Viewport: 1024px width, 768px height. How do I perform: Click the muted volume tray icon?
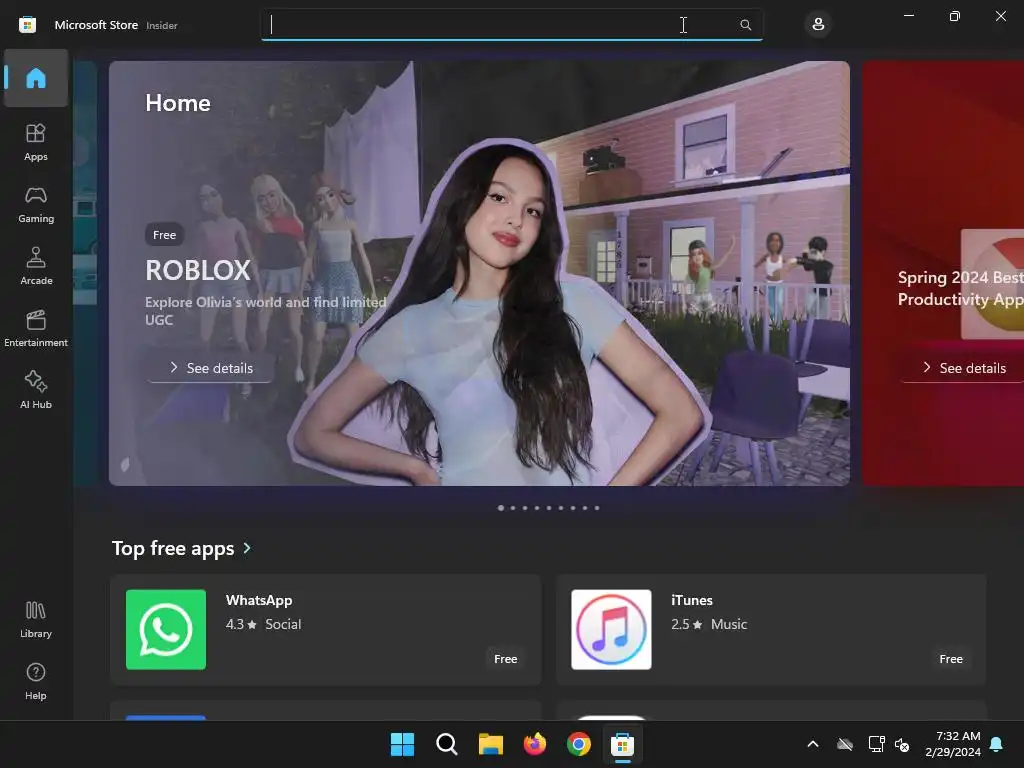point(902,744)
